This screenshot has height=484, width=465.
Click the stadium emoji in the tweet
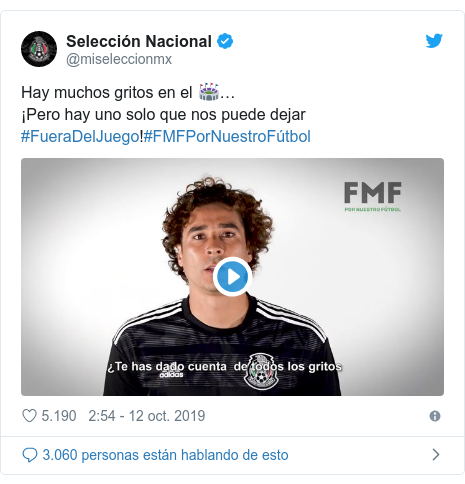(x=209, y=92)
